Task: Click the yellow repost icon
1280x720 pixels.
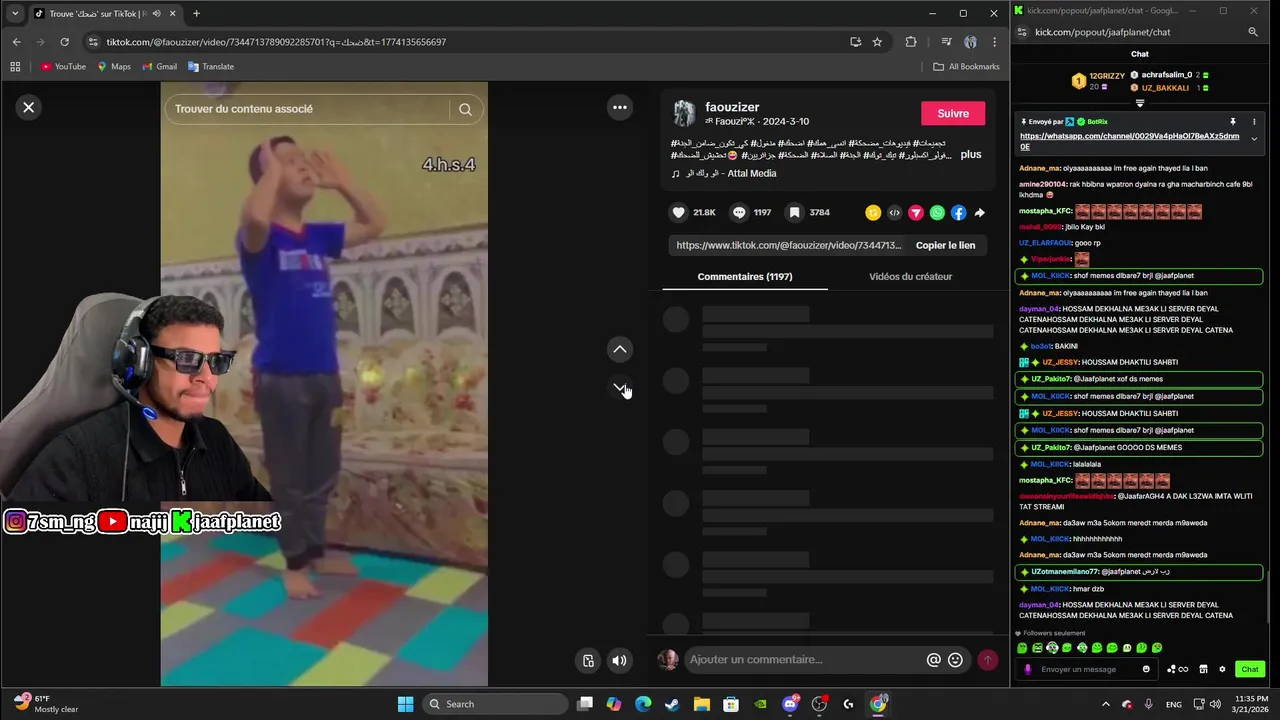Action: tap(873, 212)
